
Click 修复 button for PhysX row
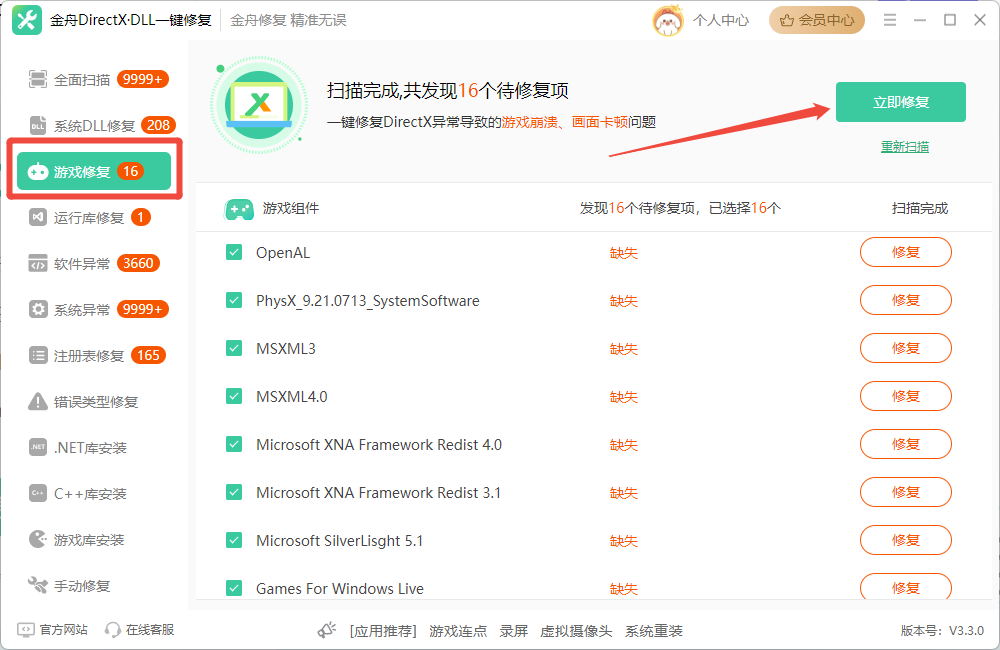click(x=905, y=300)
